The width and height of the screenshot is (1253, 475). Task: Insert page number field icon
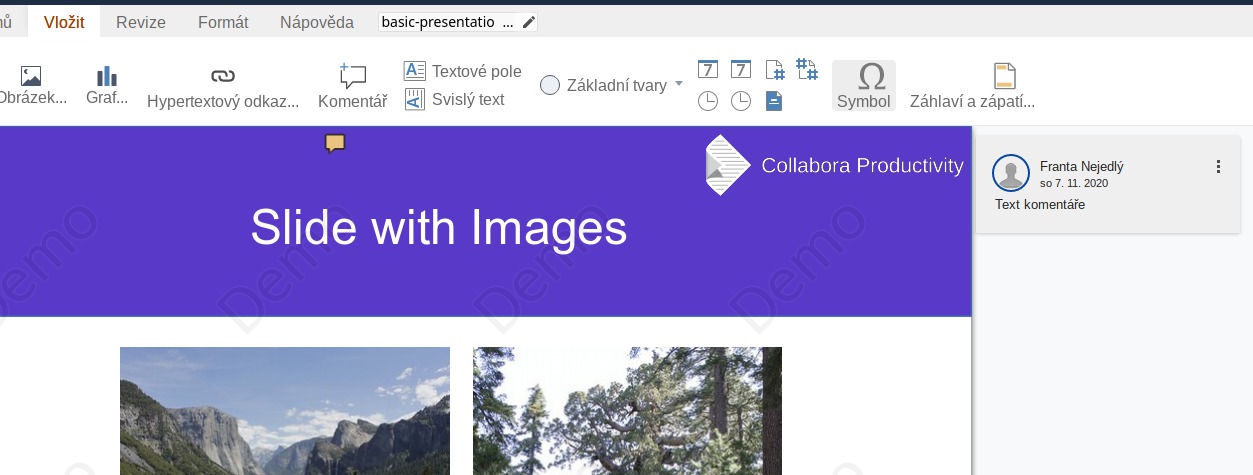tap(774, 70)
